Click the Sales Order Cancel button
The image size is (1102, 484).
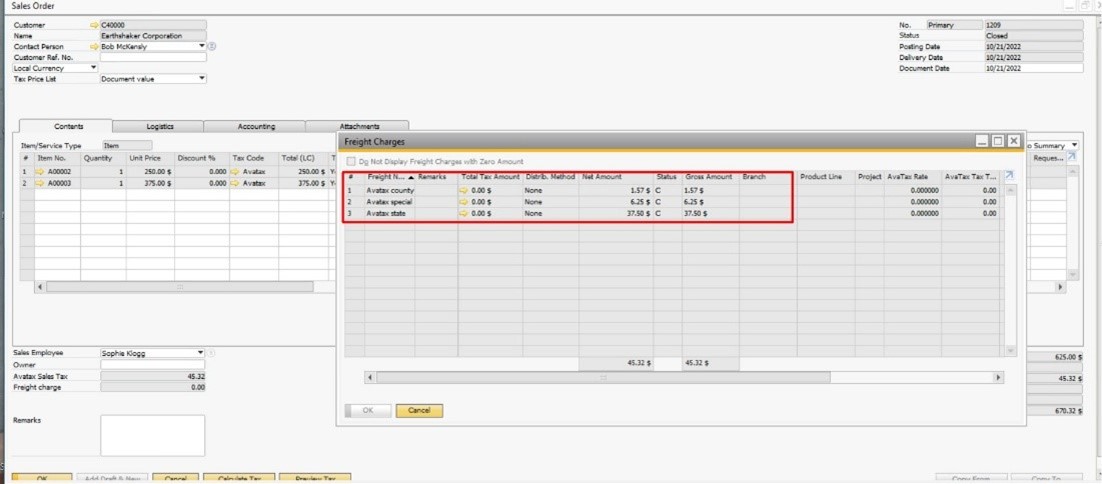[x=175, y=478]
